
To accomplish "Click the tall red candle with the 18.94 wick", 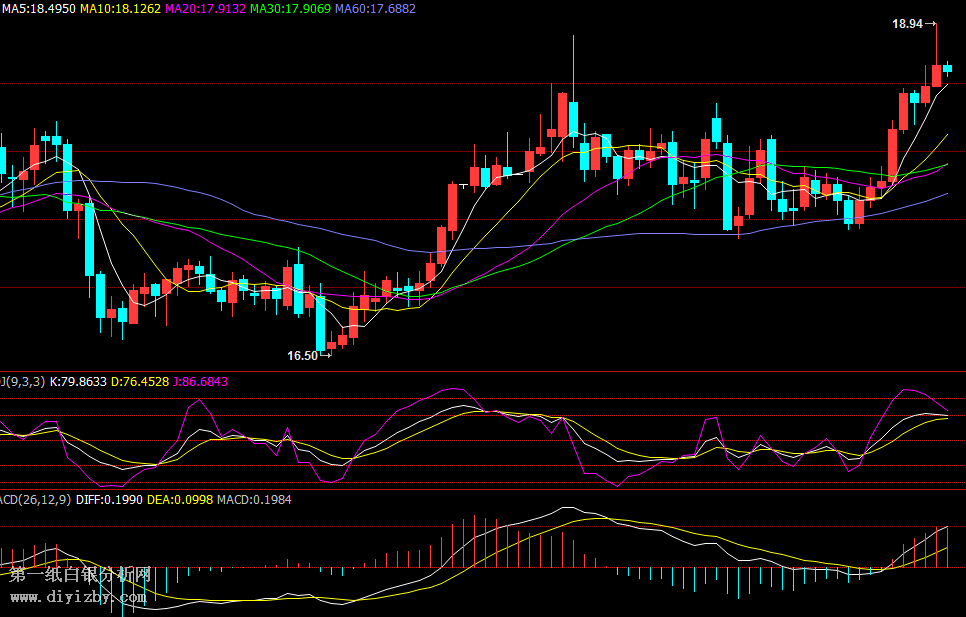I will (x=936, y=75).
